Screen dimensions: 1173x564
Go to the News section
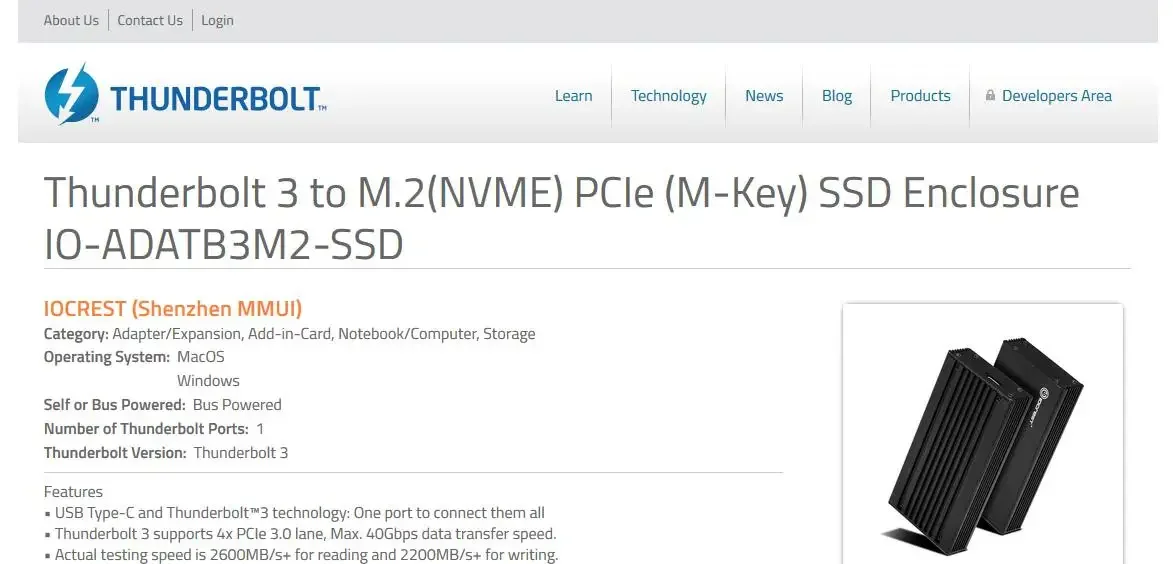point(764,96)
